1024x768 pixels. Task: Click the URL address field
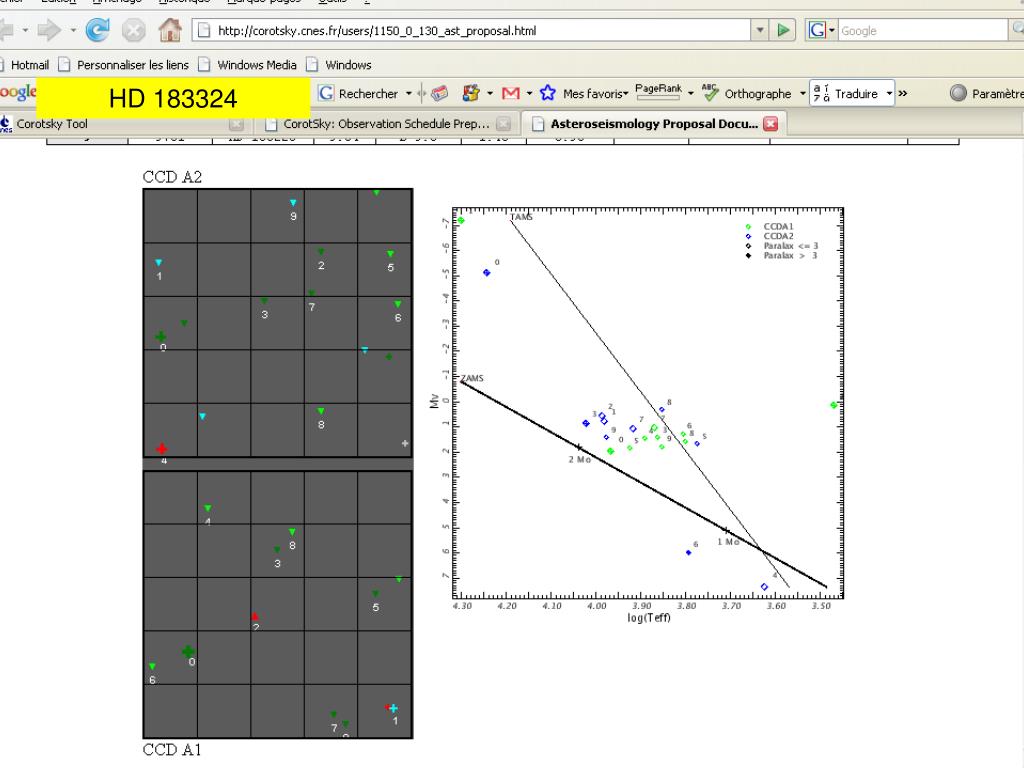481,30
